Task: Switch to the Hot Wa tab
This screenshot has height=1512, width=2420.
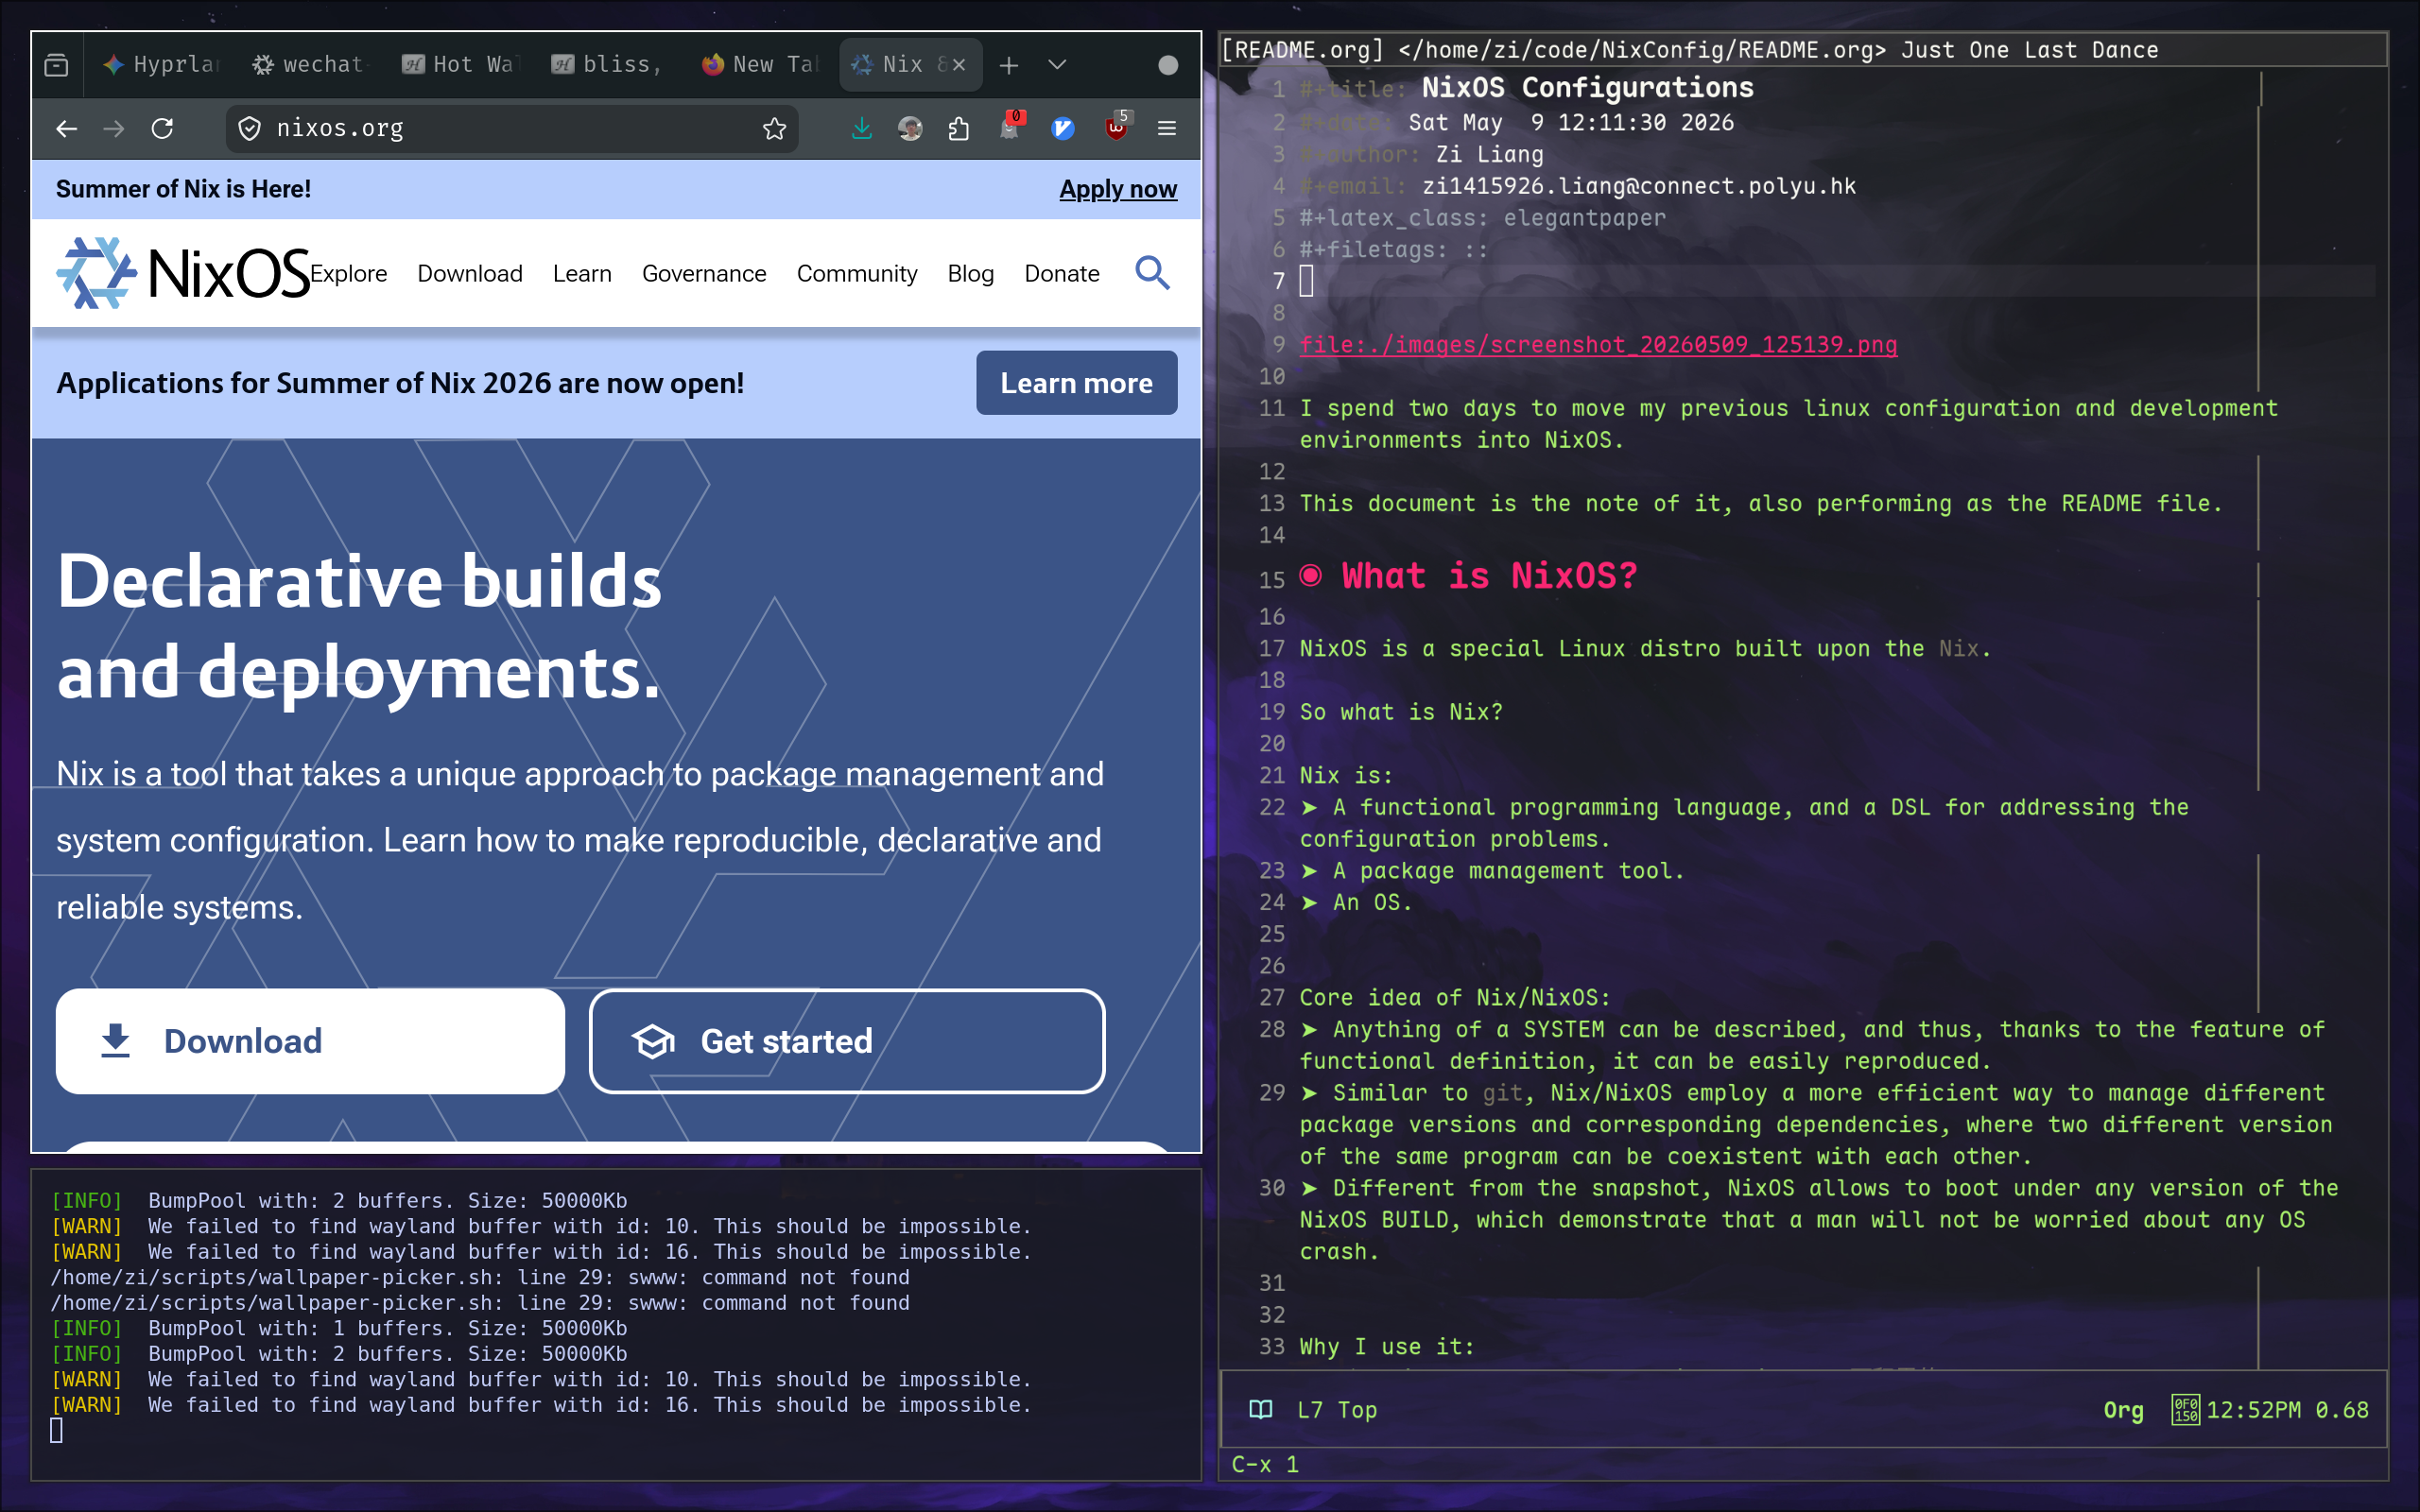Action: tap(461, 65)
